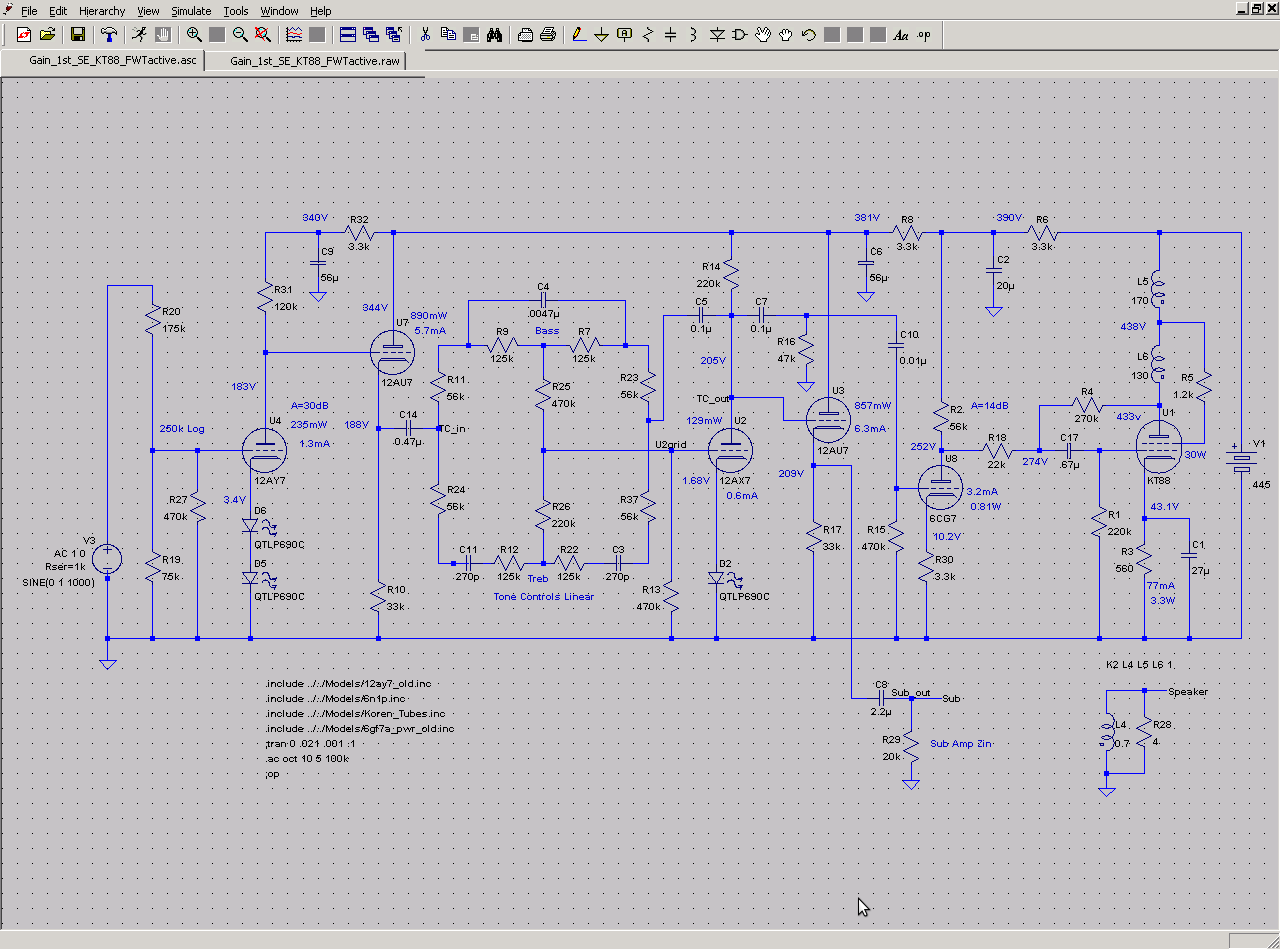
Task: Tile windows using the Tile icon
Action: point(348,35)
